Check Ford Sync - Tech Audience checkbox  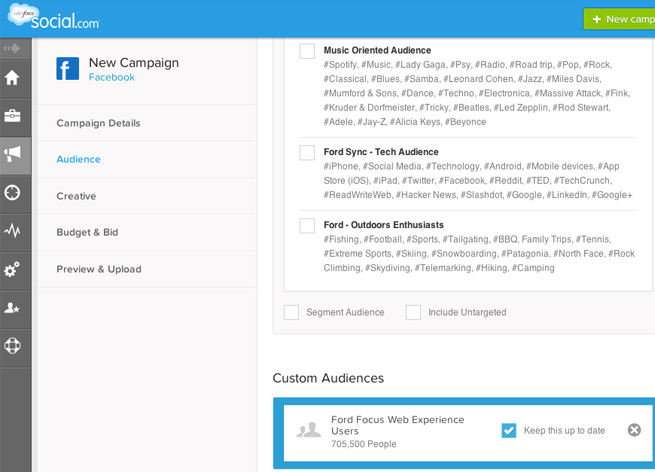[307, 152]
